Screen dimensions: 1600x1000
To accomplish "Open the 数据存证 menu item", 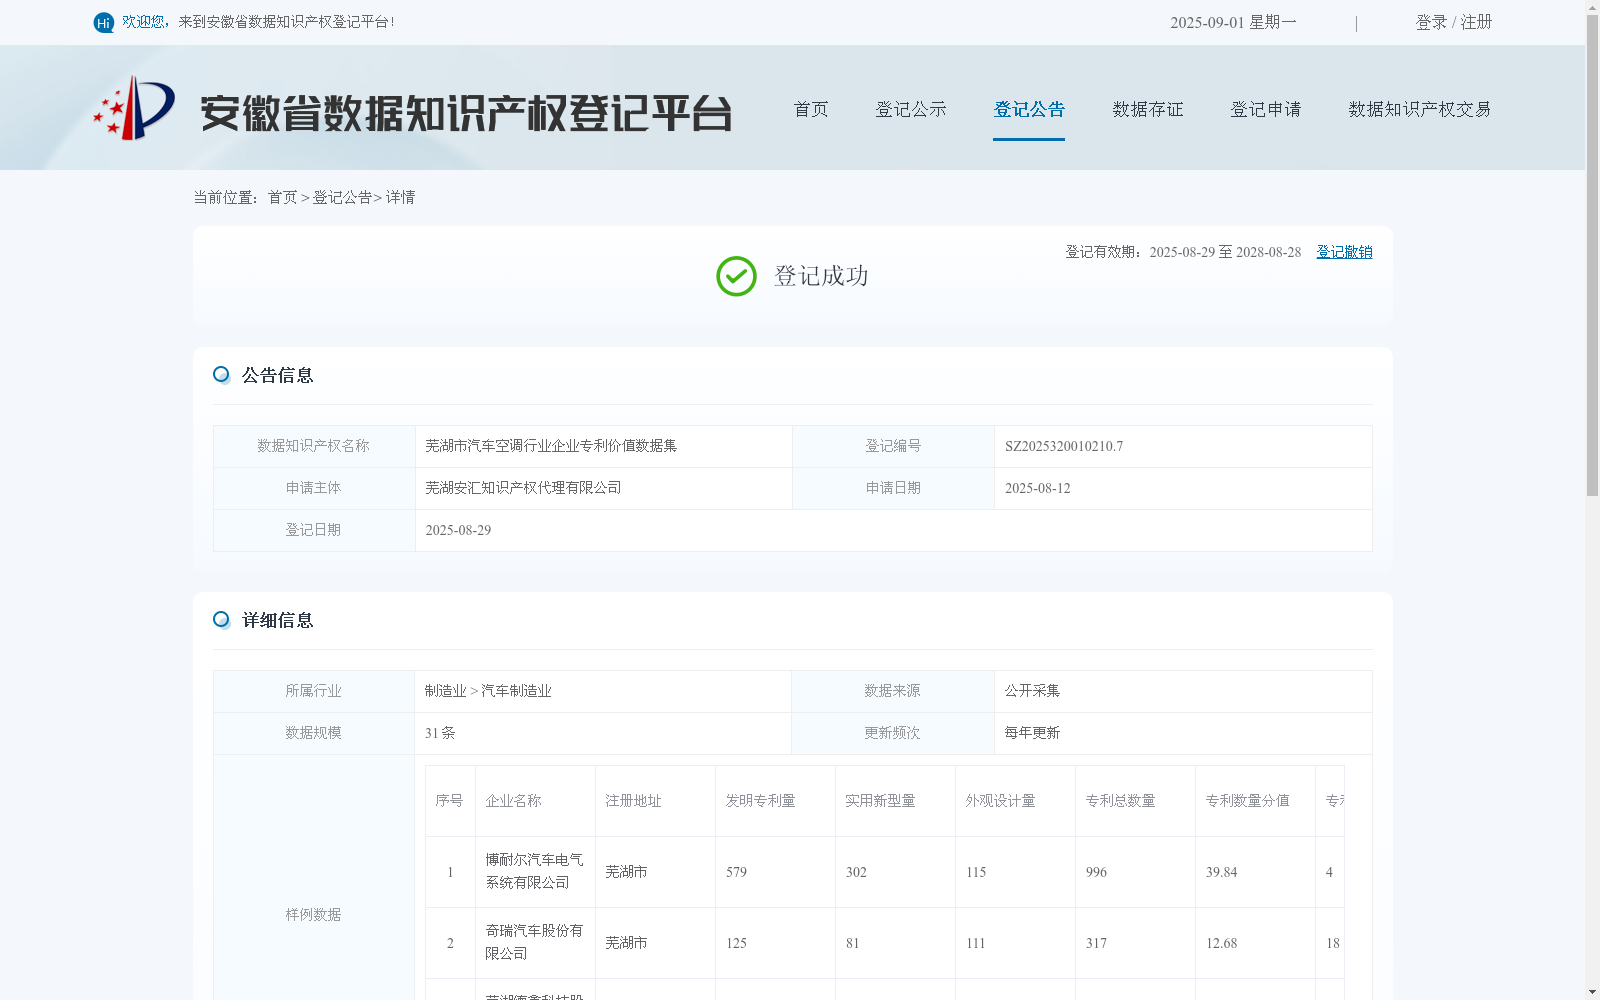I will [x=1147, y=110].
